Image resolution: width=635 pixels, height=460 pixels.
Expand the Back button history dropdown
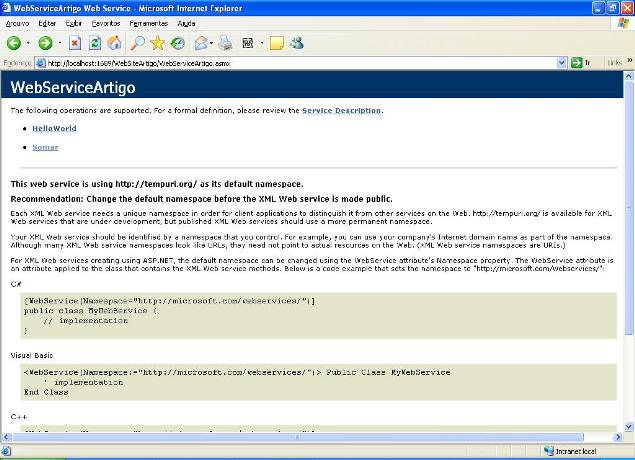[28, 43]
